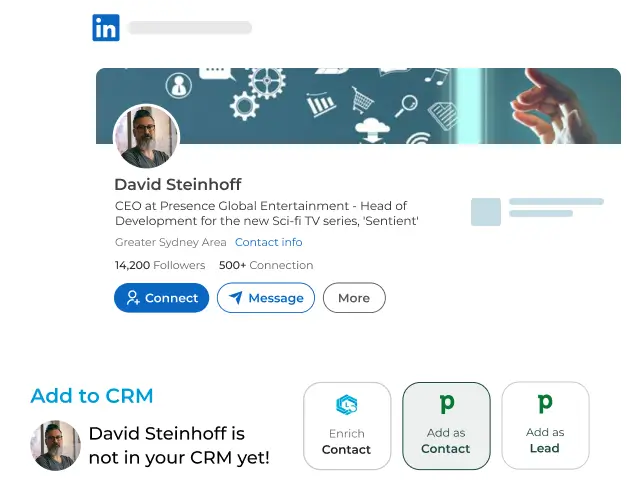The height and width of the screenshot is (499, 643).
Task: Click the light blue company placeholder square
Action: coord(486,212)
